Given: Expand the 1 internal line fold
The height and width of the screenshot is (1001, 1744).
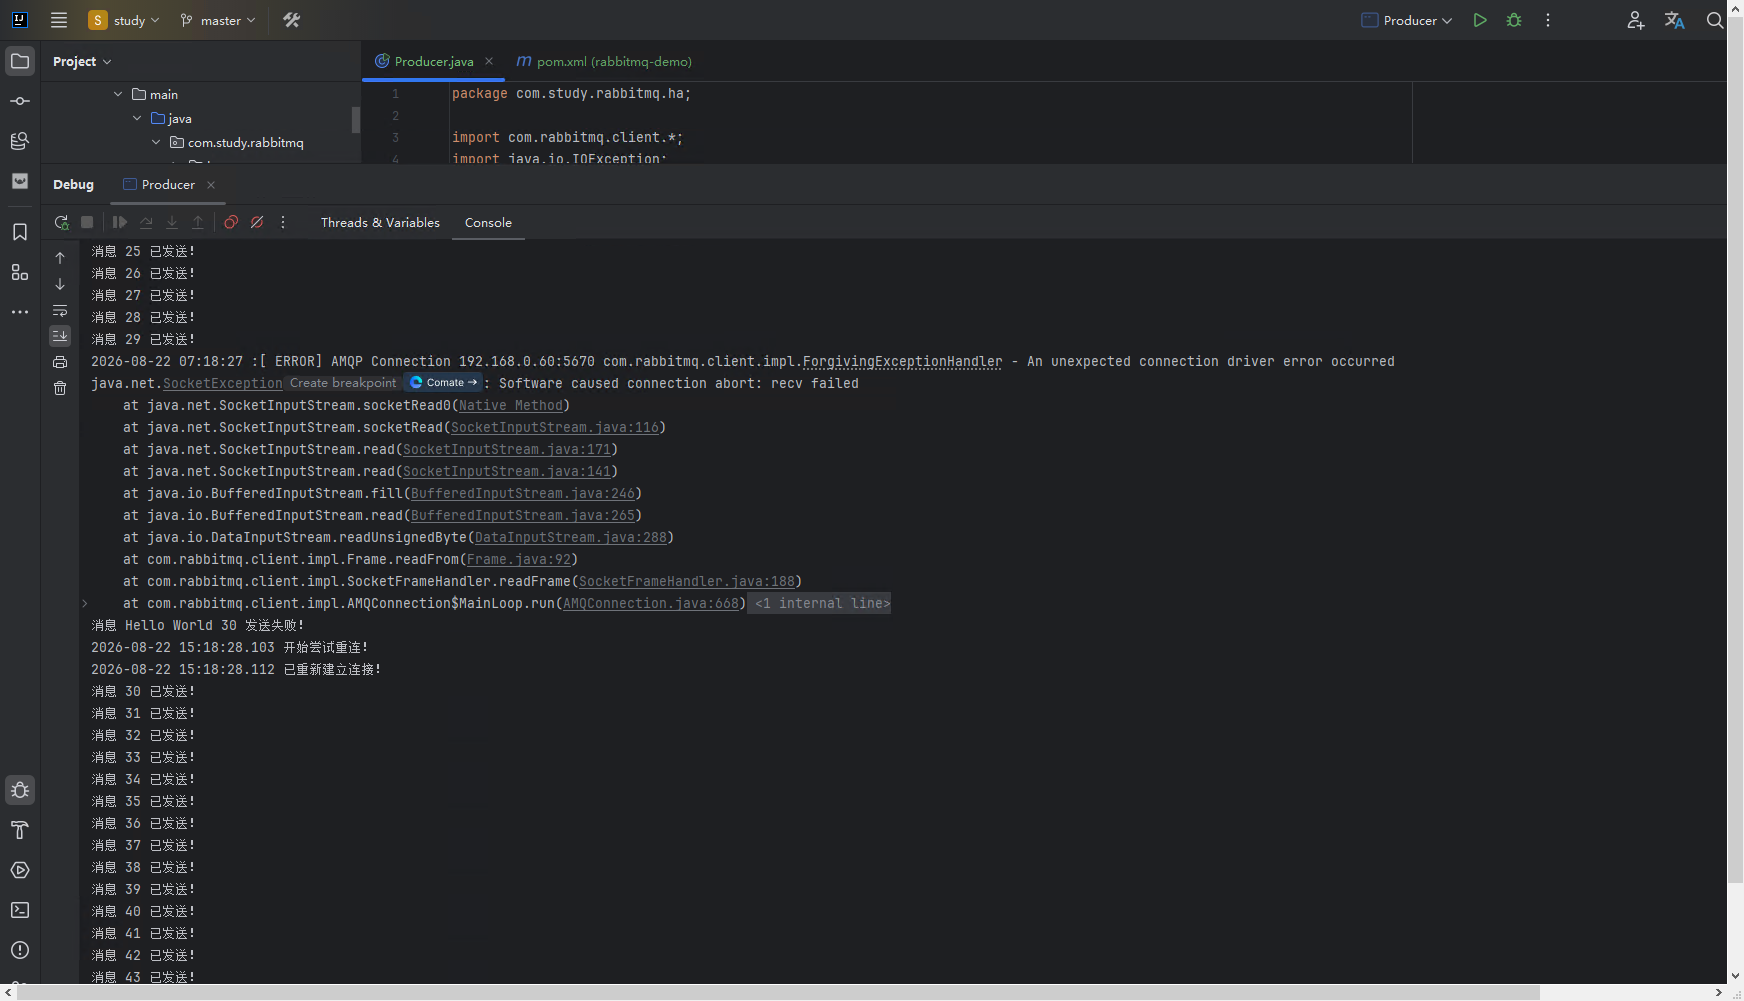Looking at the screenshot, I should tap(820, 603).
